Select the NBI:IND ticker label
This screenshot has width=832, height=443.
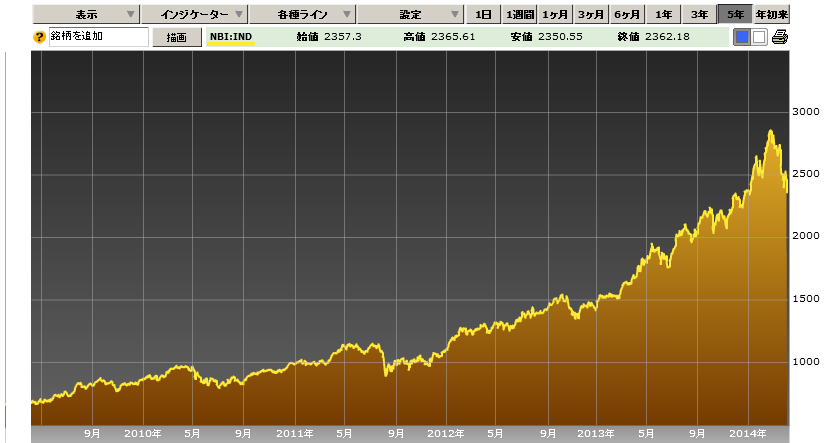(x=231, y=37)
